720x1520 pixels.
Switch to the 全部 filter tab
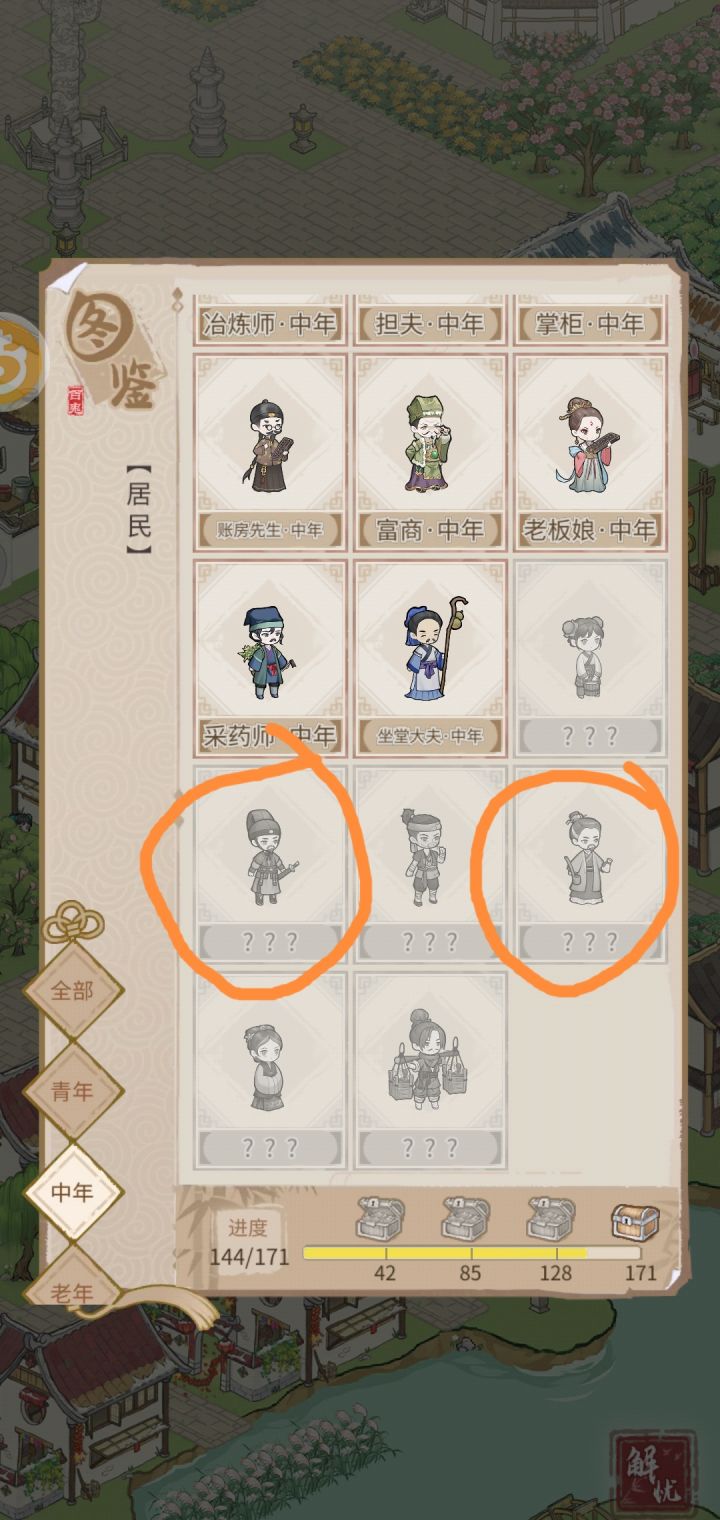click(73, 991)
